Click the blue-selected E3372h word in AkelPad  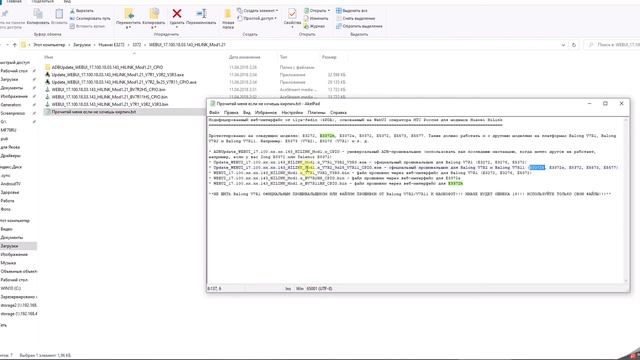(537, 168)
